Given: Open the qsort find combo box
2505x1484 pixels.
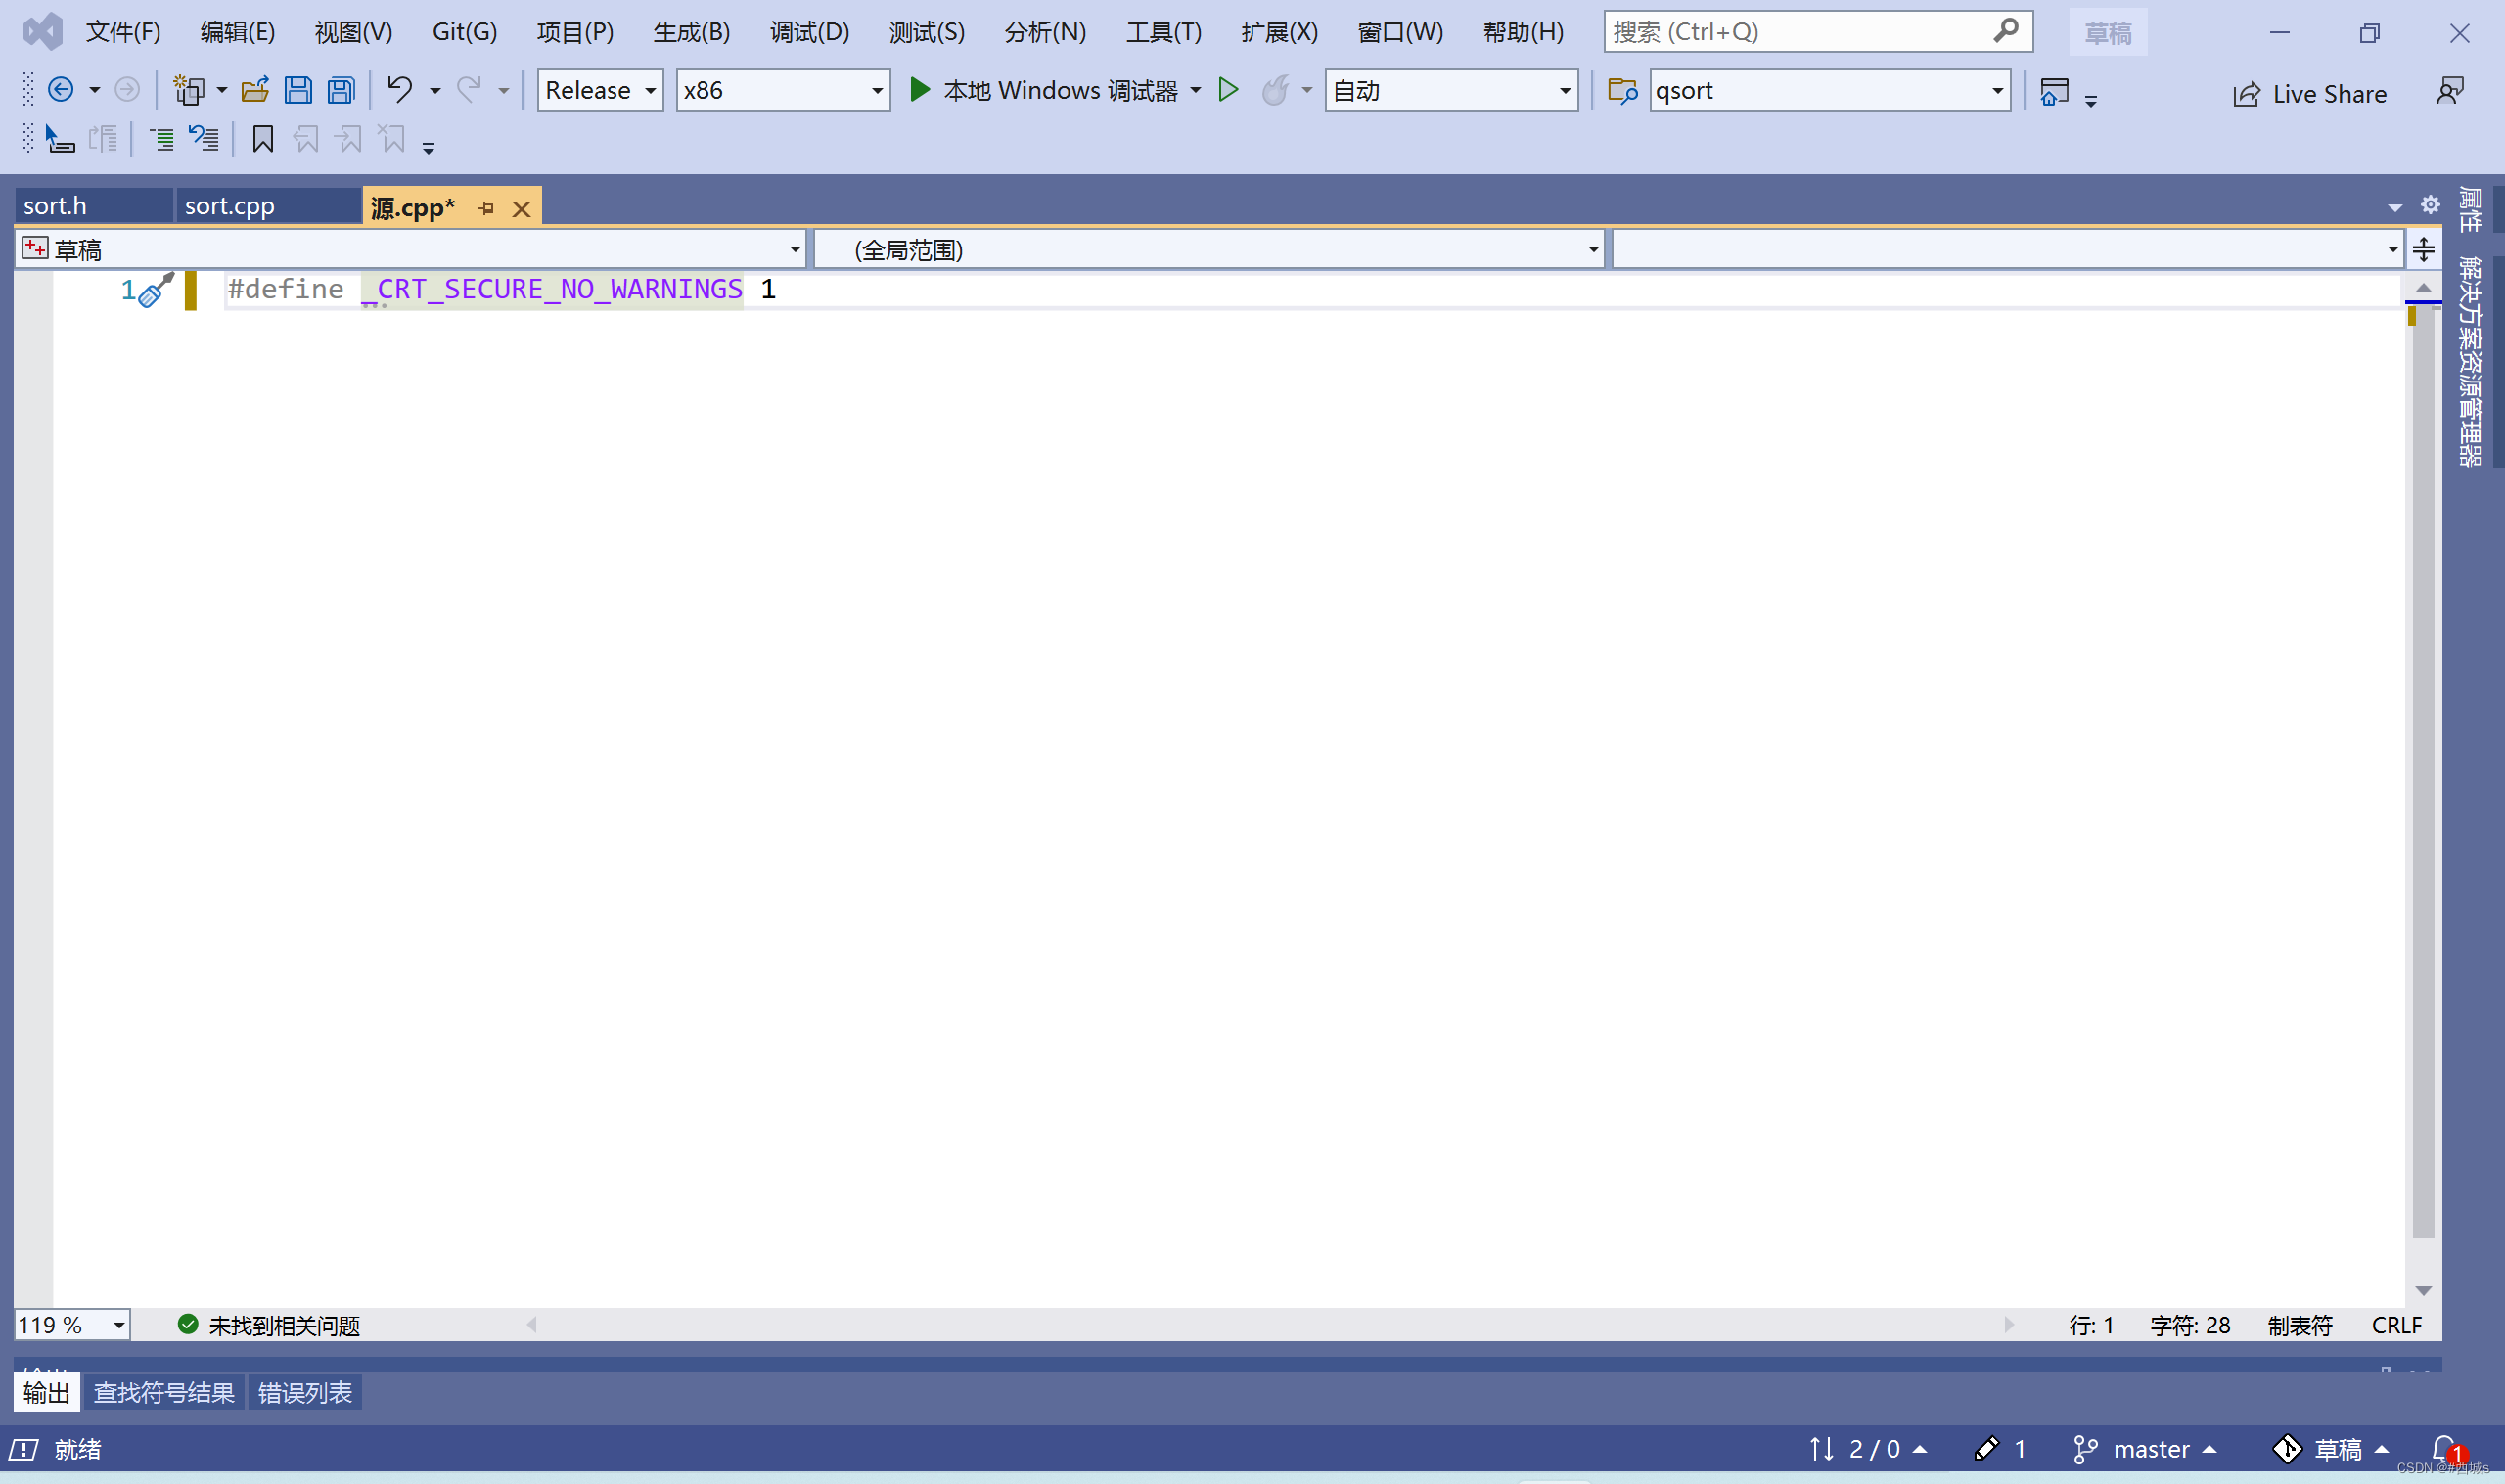Looking at the screenshot, I should tap(1829, 90).
